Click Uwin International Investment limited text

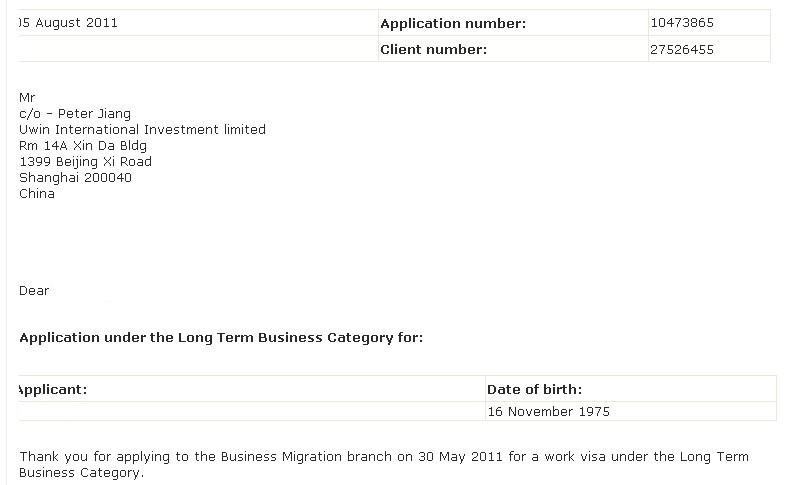(142, 129)
